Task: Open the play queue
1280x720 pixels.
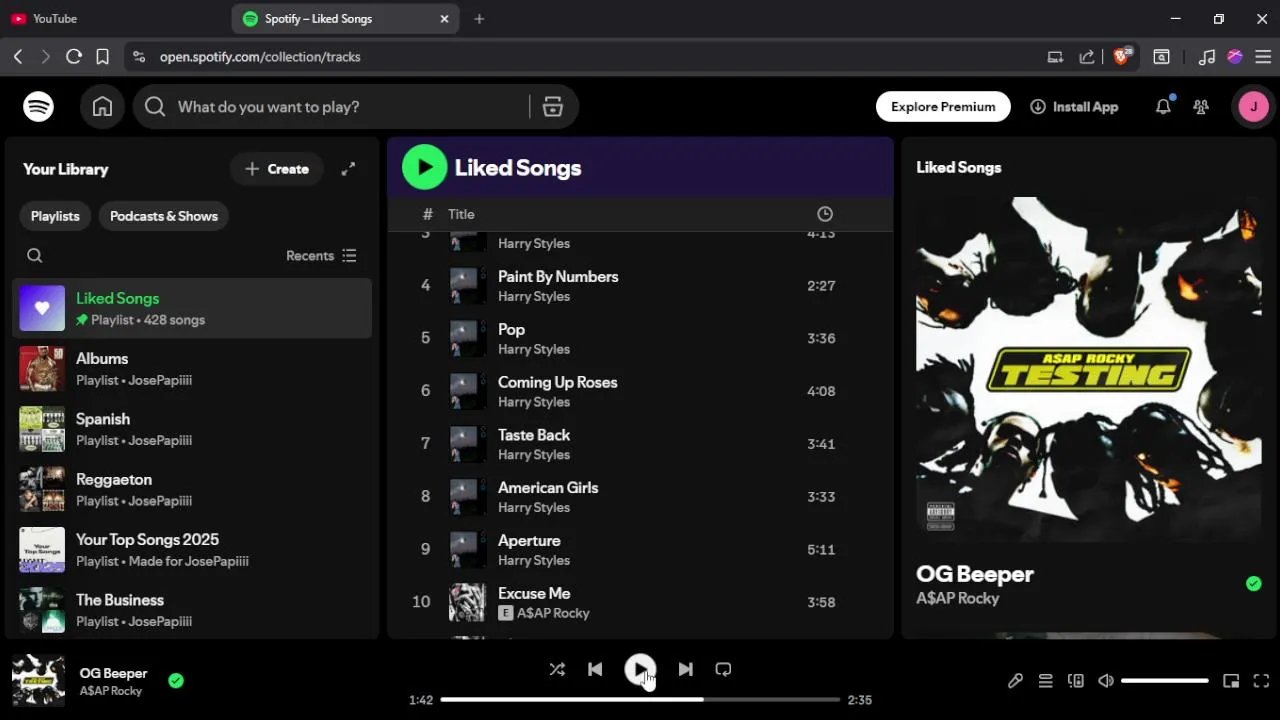Action: point(1045,681)
